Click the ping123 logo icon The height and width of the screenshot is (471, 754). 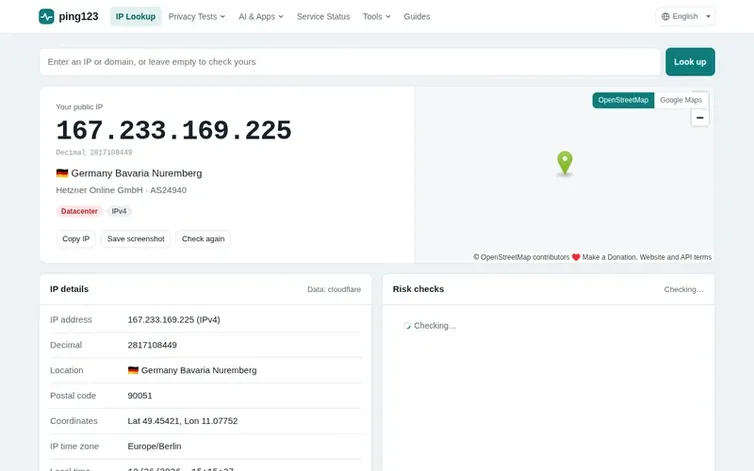[47, 16]
